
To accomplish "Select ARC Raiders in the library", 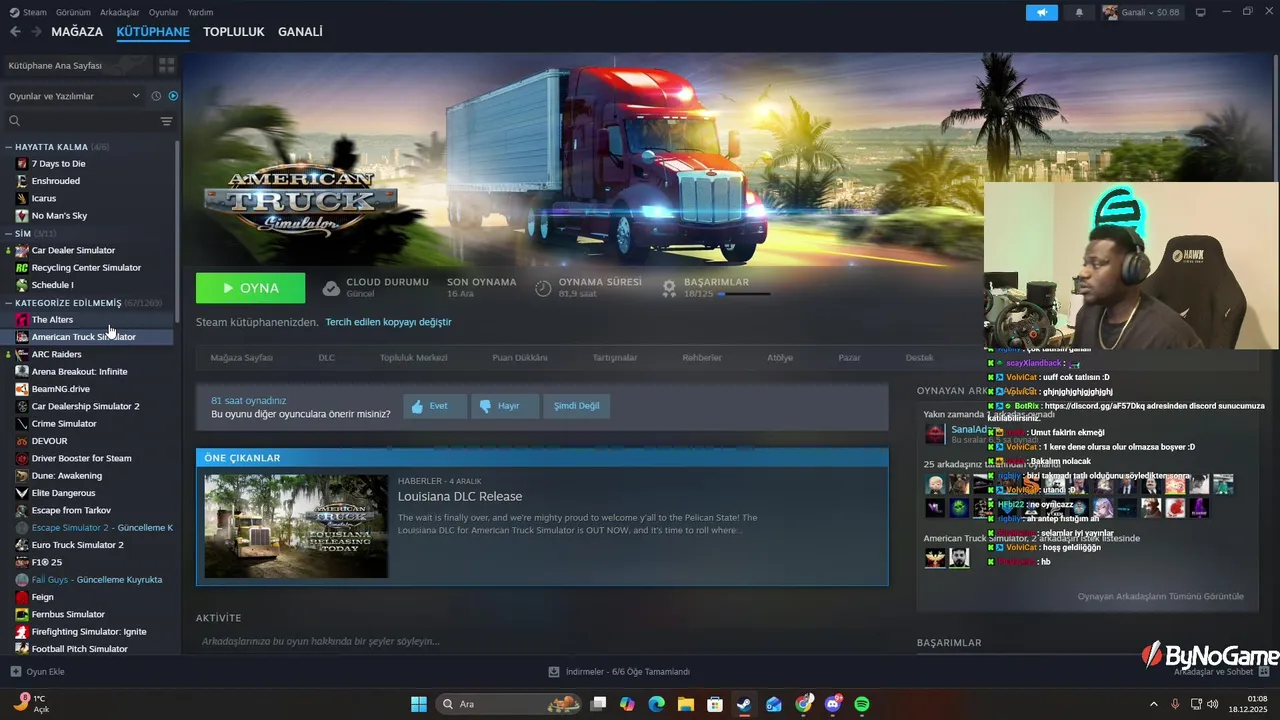I will point(56,354).
